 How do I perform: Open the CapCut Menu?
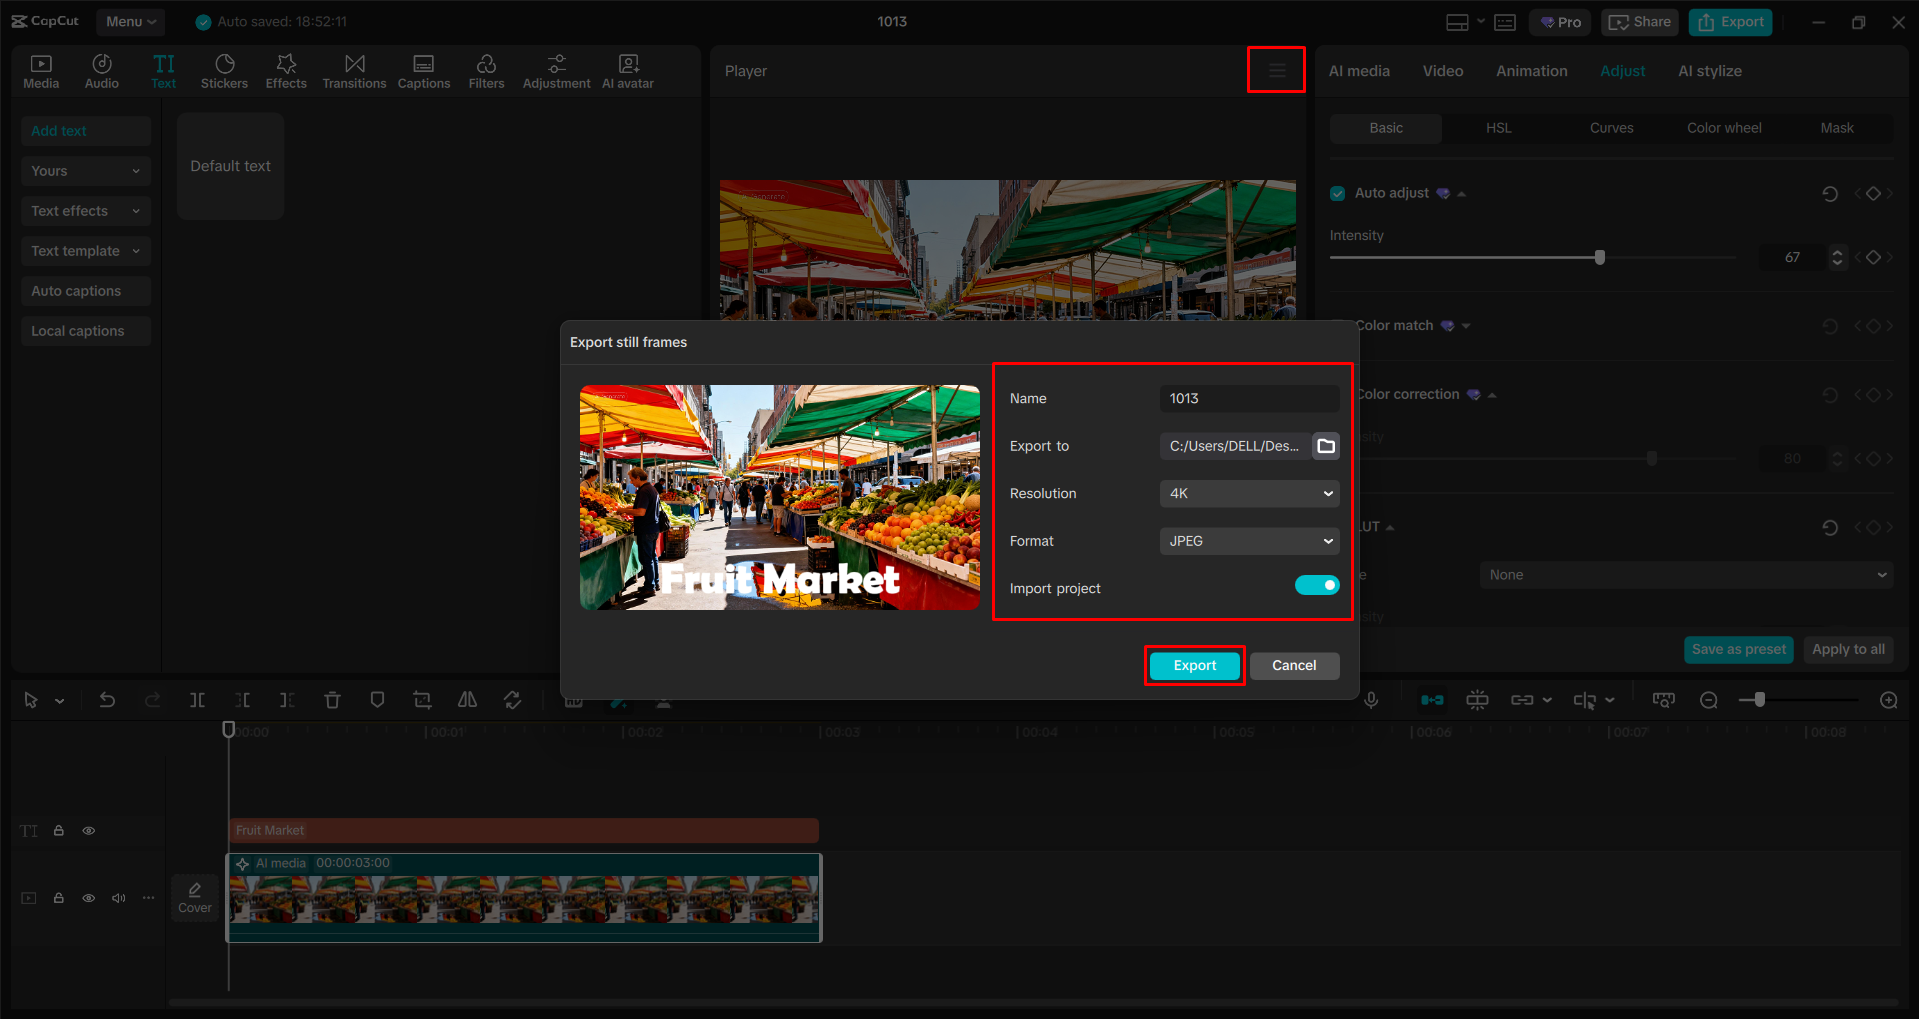pyautogui.click(x=130, y=21)
